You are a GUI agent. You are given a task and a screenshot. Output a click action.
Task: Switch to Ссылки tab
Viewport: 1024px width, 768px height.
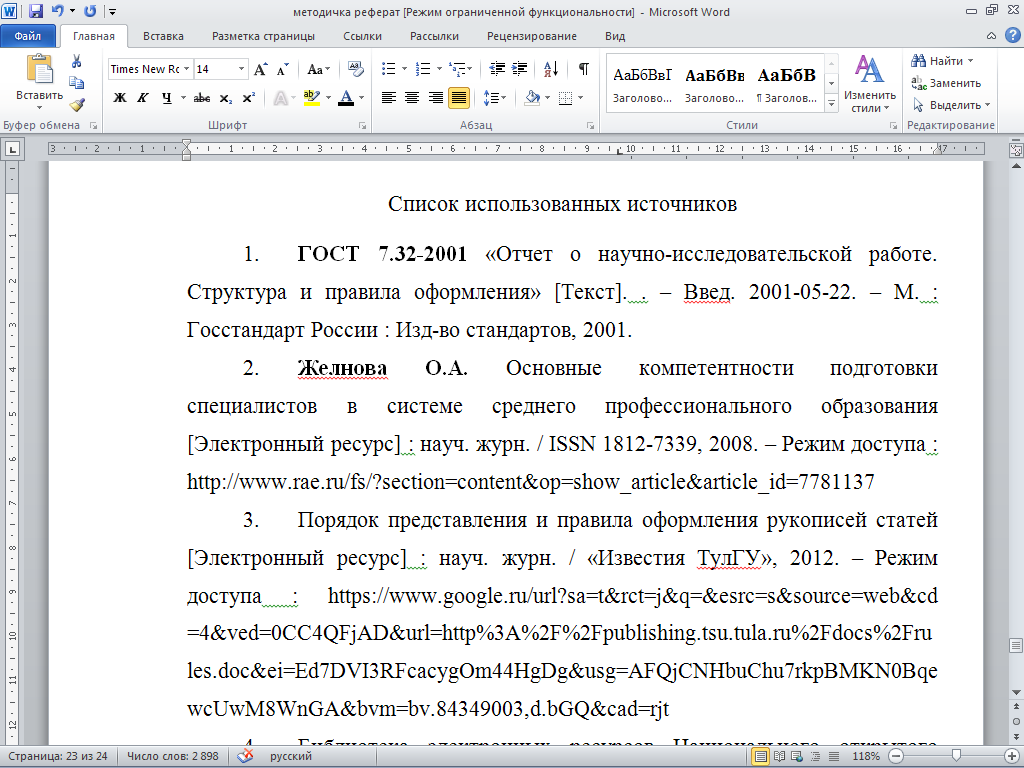tap(362, 36)
